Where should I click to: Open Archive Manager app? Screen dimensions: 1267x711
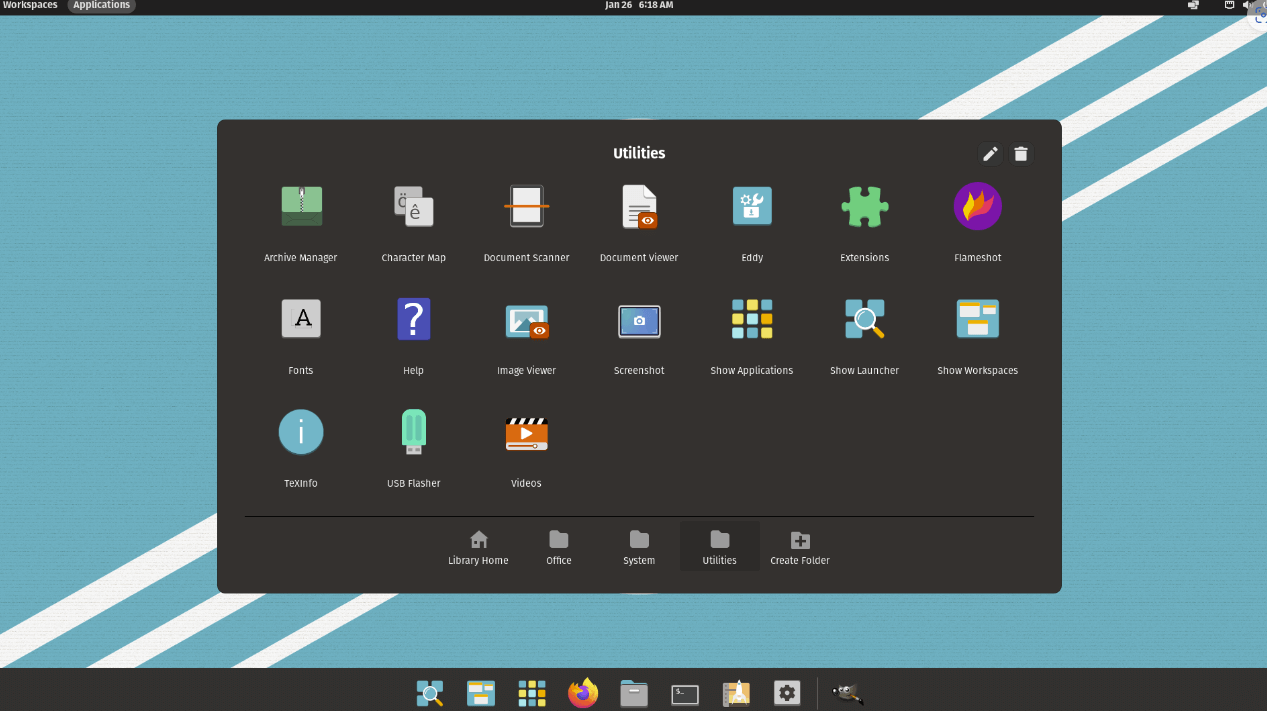301,221
